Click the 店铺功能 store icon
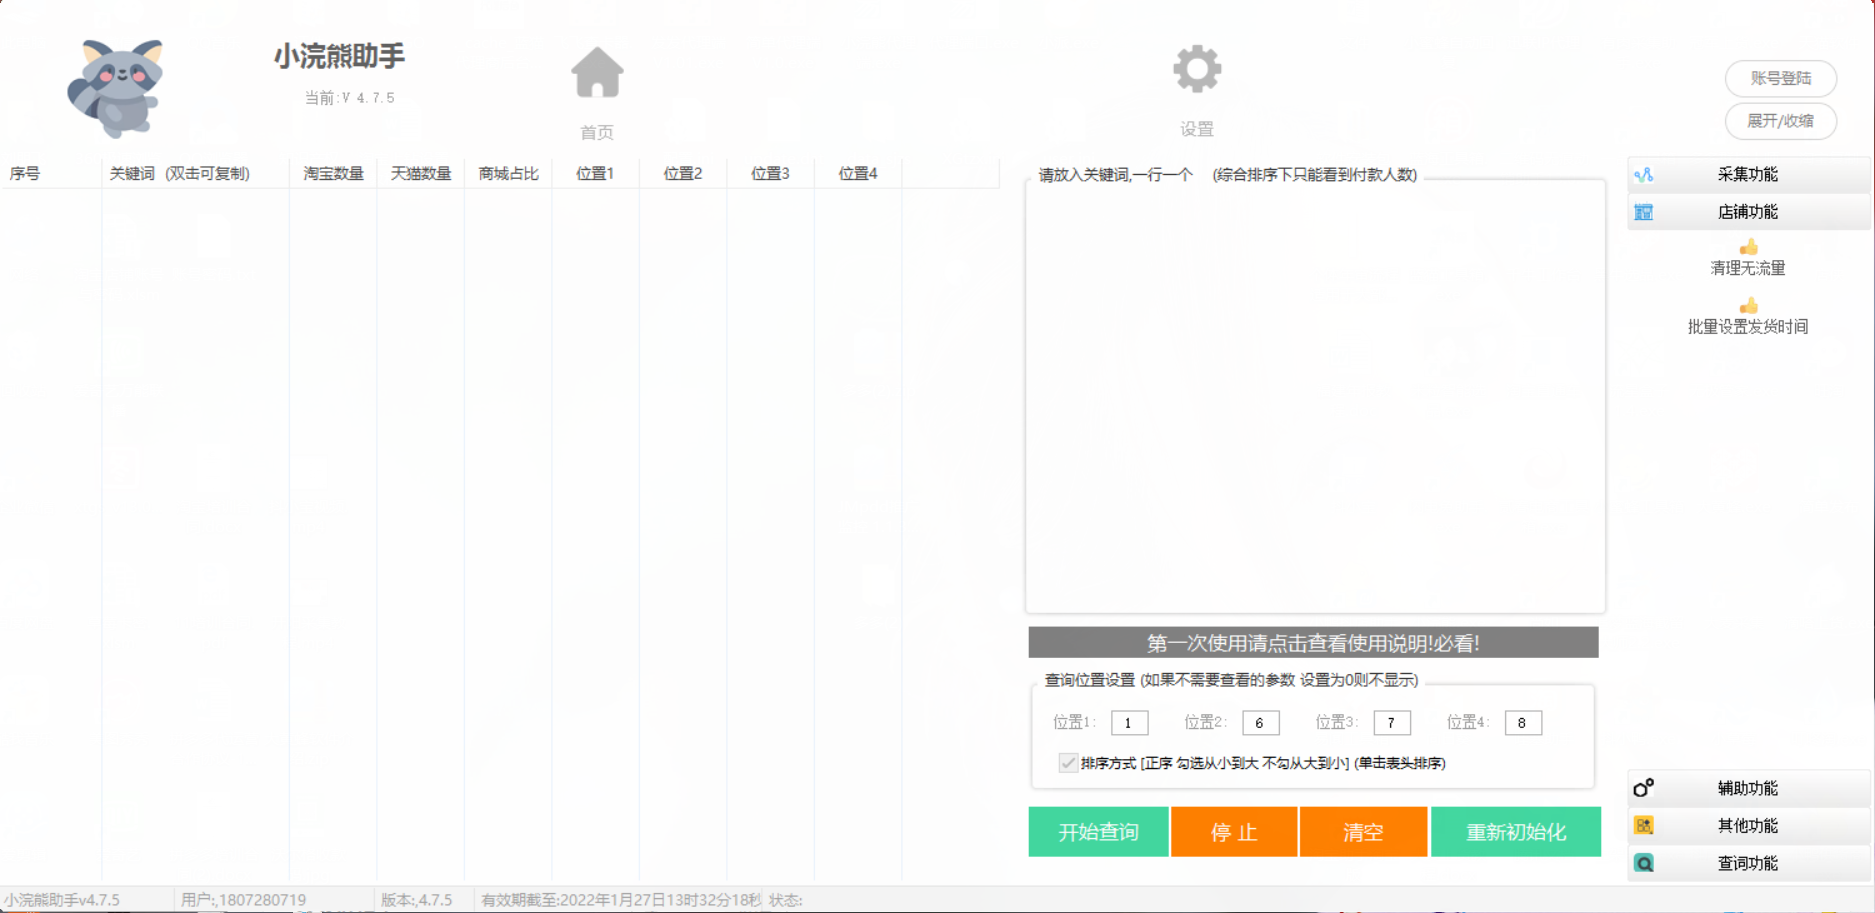Image resolution: width=1875 pixels, height=913 pixels. pyautogui.click(x=1643, y=212)
